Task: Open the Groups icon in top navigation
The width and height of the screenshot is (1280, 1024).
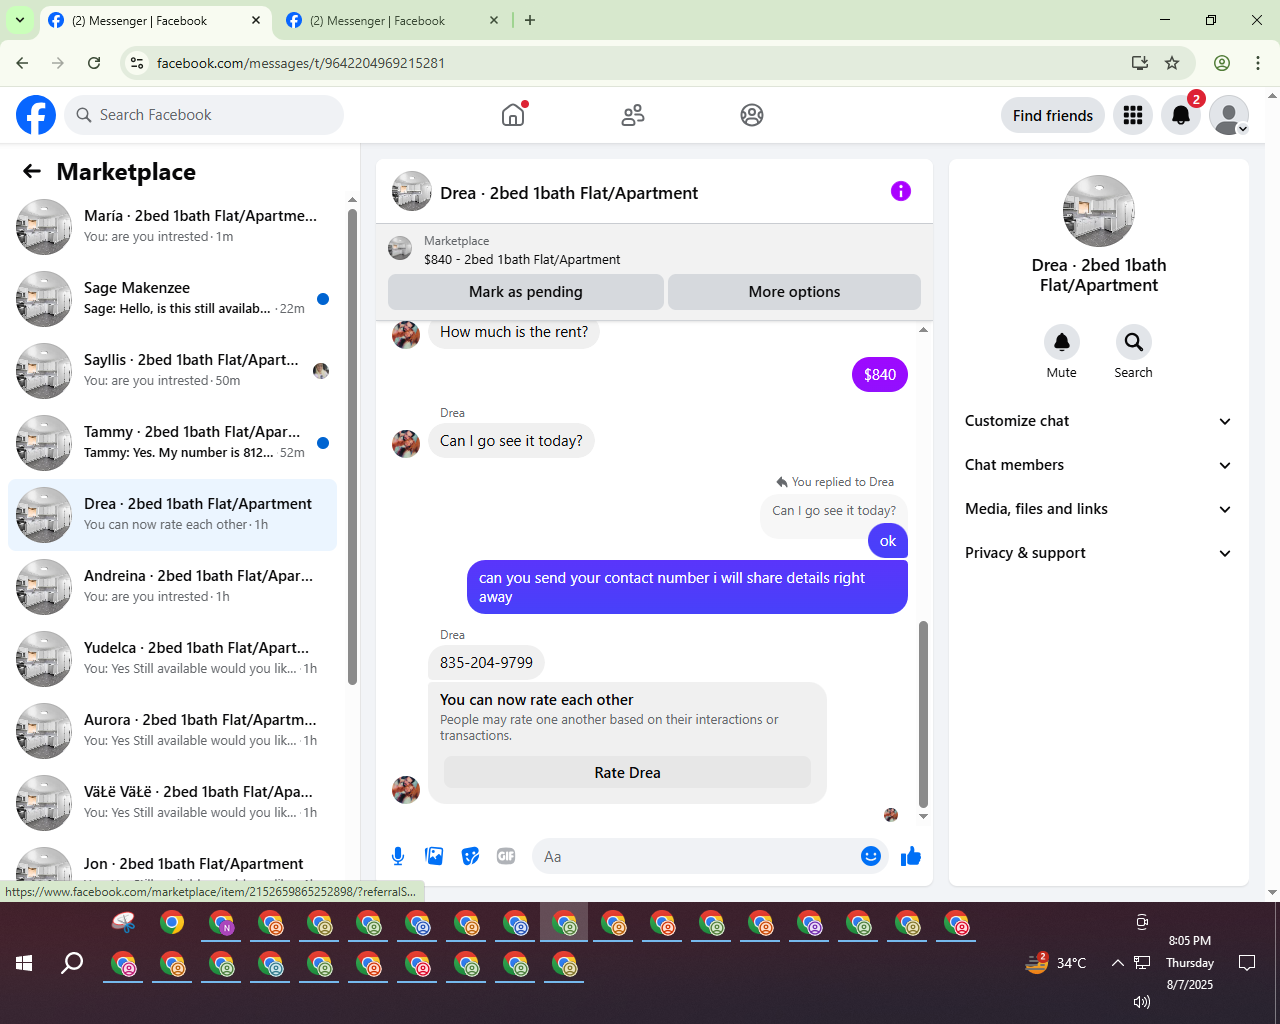Action: click(x=752, y=115)
